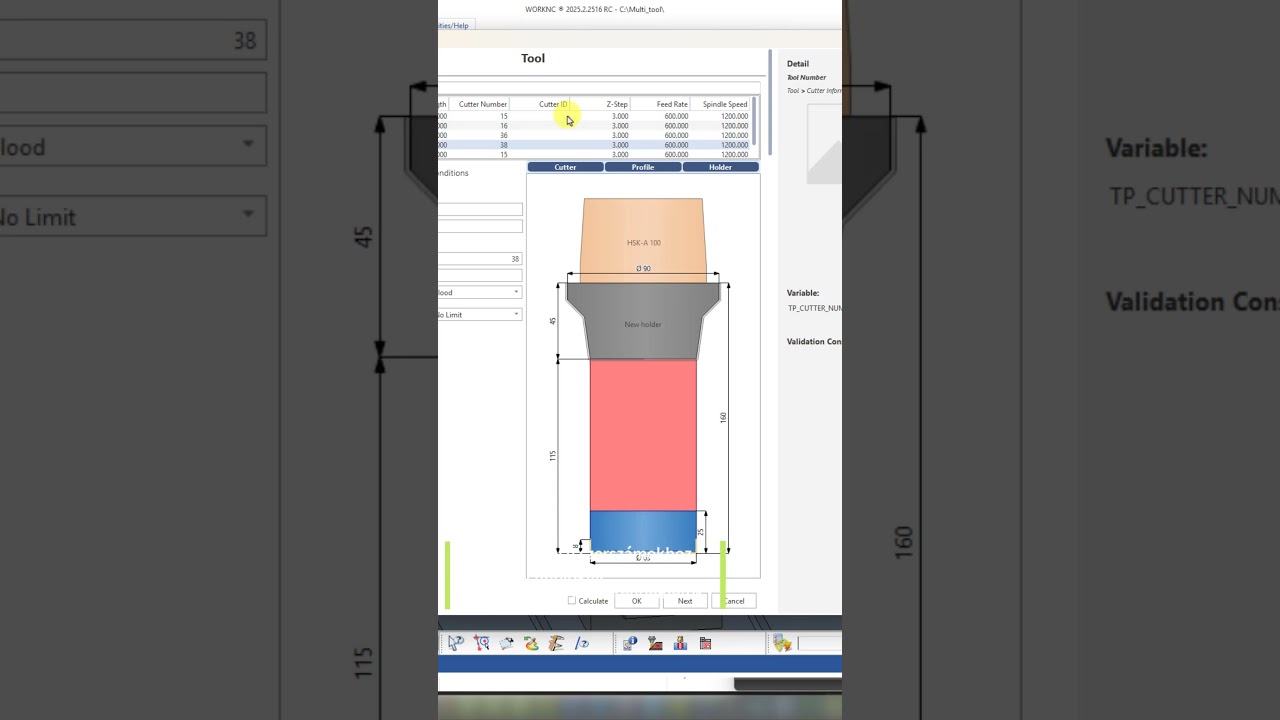The height and width of the screenshot is (720, 1280).
Task: Click the Tool dialog blue vertical scrollbar
Action: click(x=770, y=102)
